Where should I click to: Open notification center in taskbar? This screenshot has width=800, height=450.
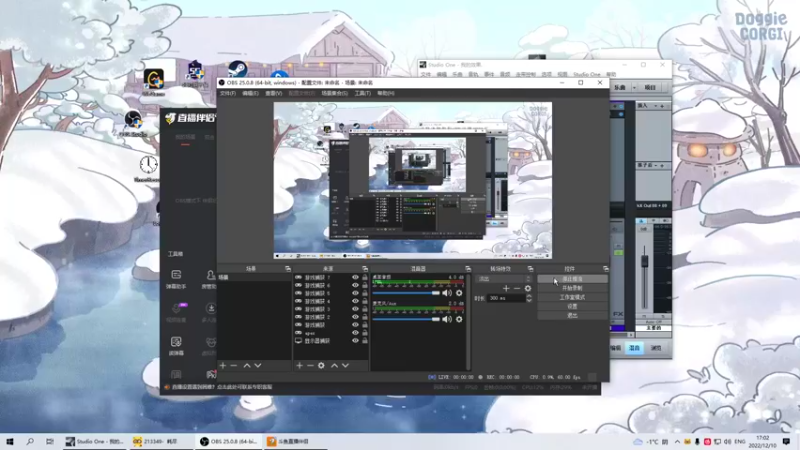click(x=786, y=441)
